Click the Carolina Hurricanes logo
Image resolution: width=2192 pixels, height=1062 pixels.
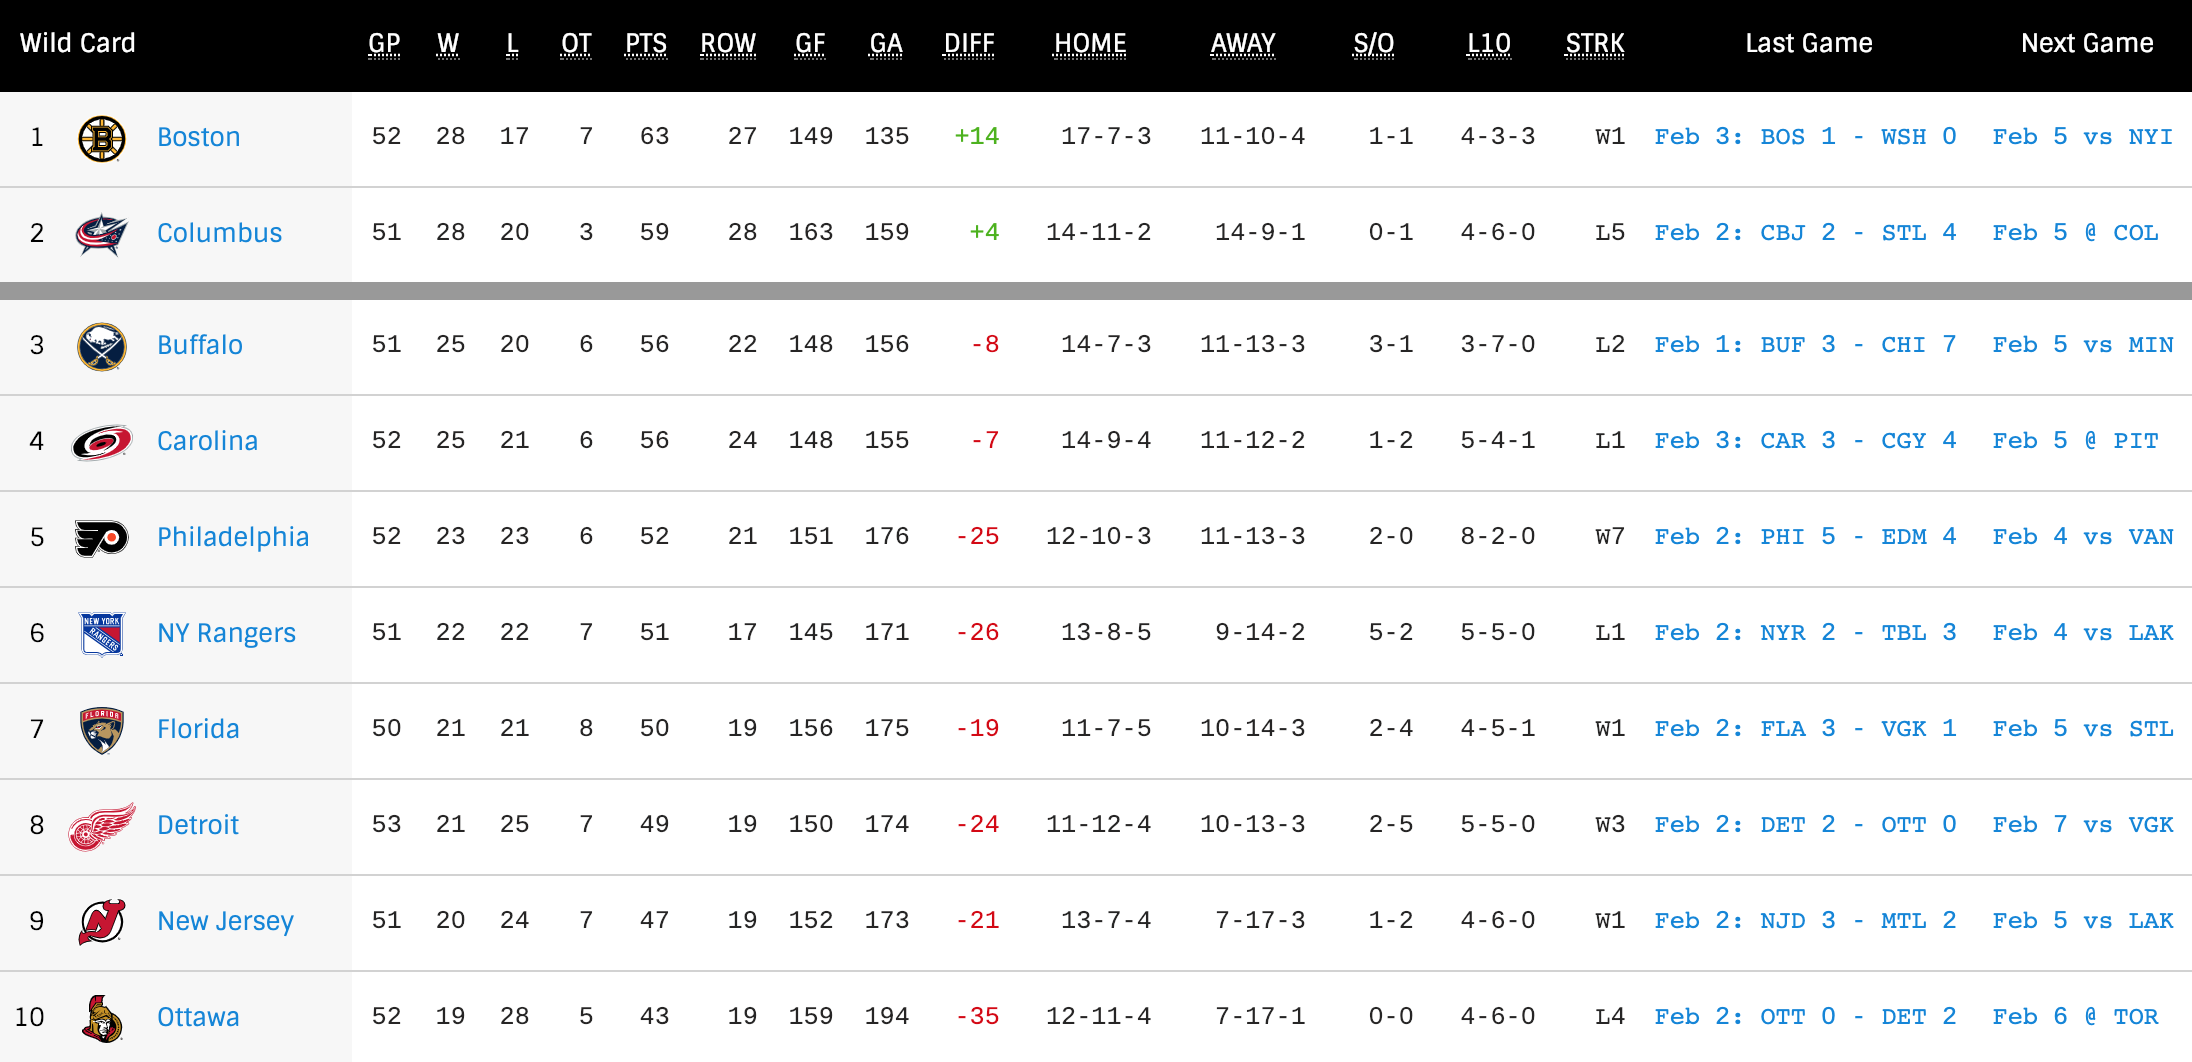pyautogui.click(x=102, y=442)
